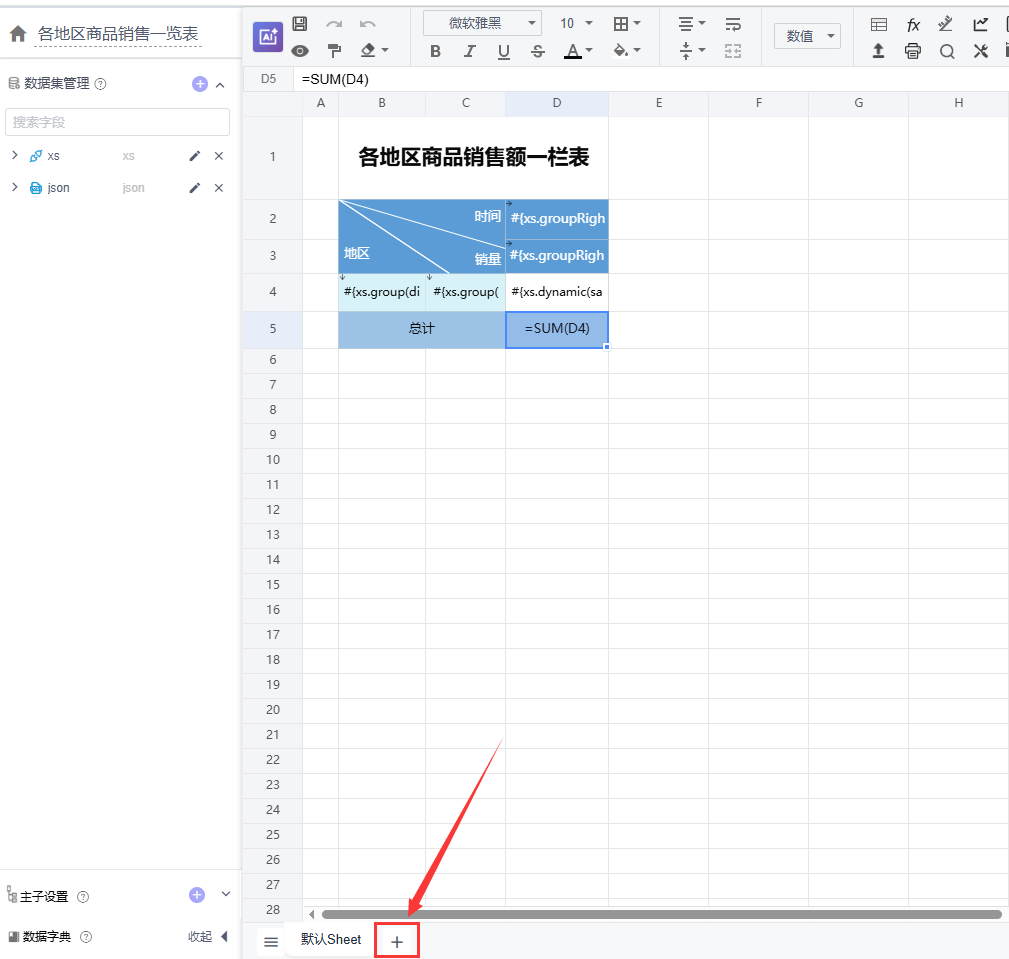
Task: Expand the xs dataset tree node
Action: point(15,156)
